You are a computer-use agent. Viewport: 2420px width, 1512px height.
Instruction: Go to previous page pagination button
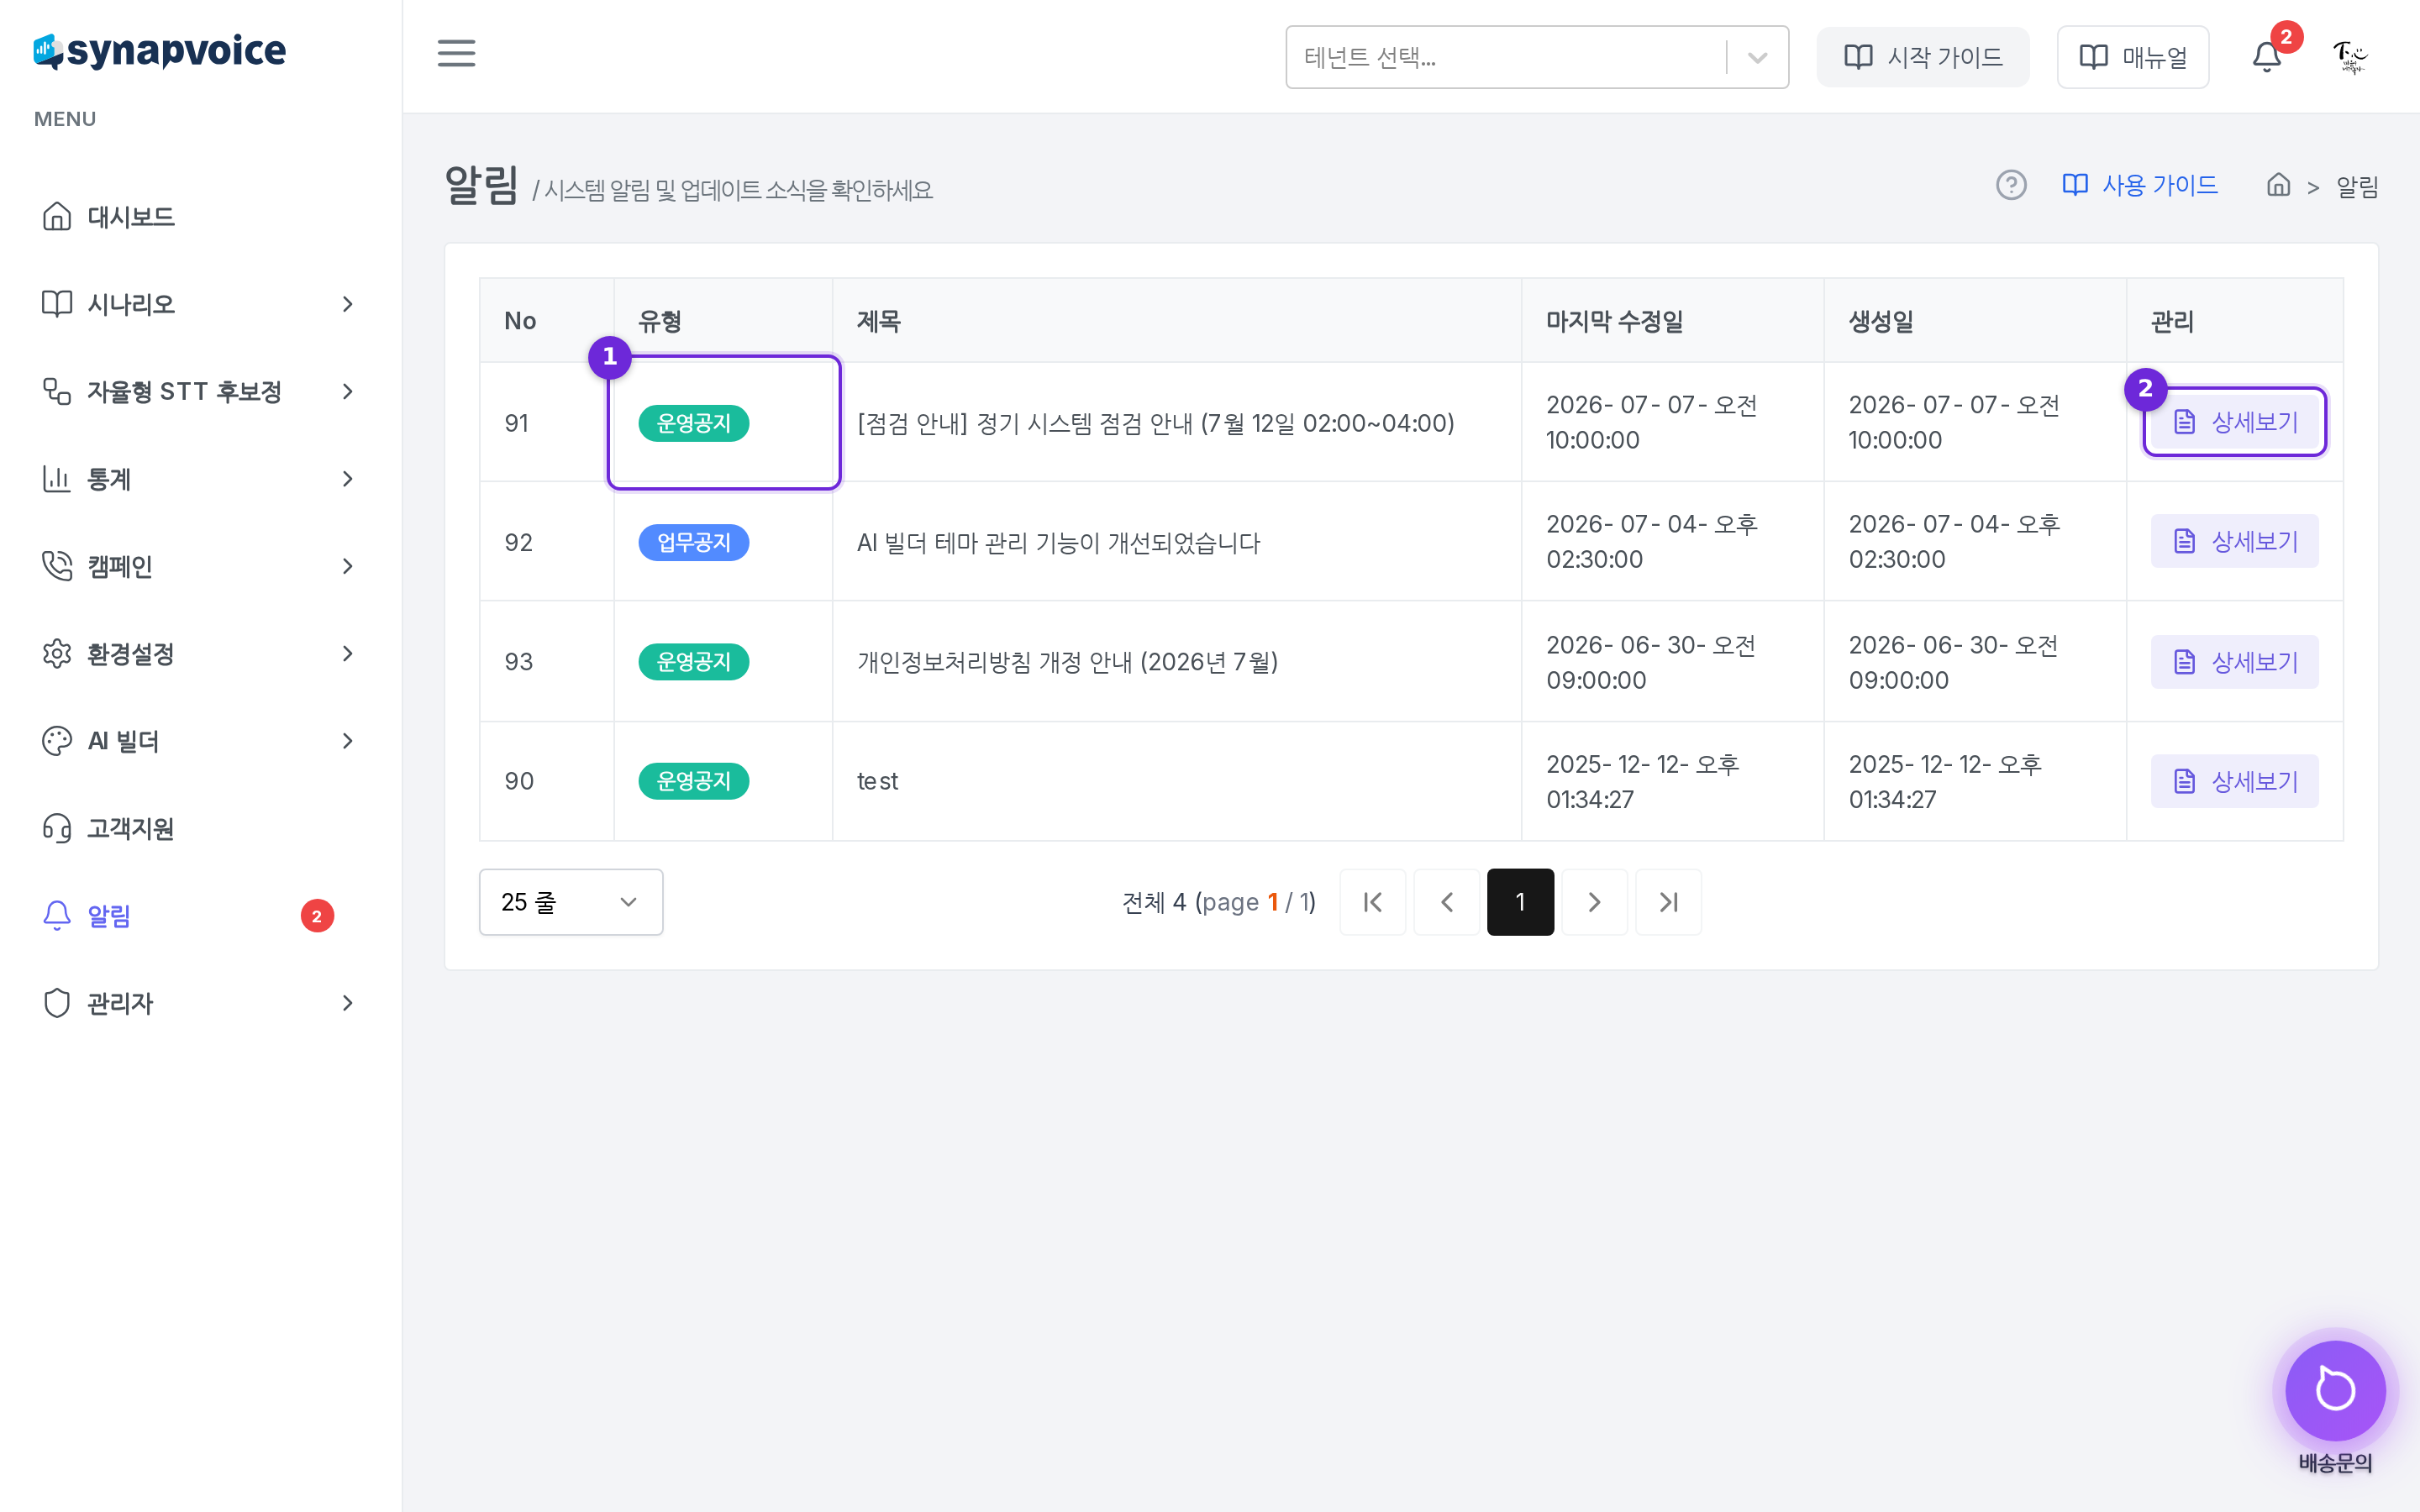[x=1446, y=902]
